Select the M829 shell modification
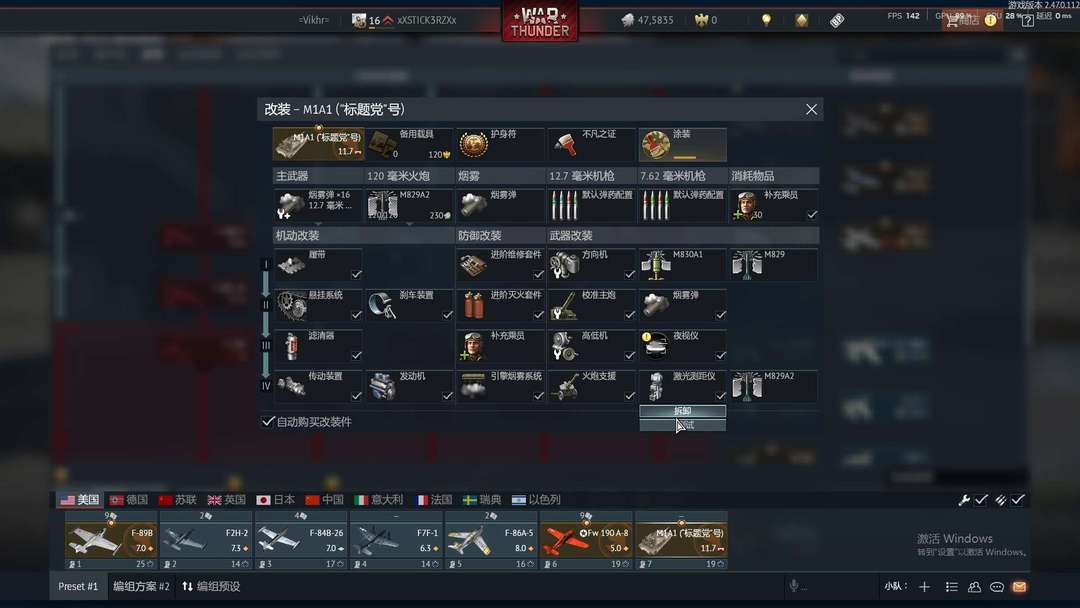The image size is (1080, 608). tap(773, 264)
